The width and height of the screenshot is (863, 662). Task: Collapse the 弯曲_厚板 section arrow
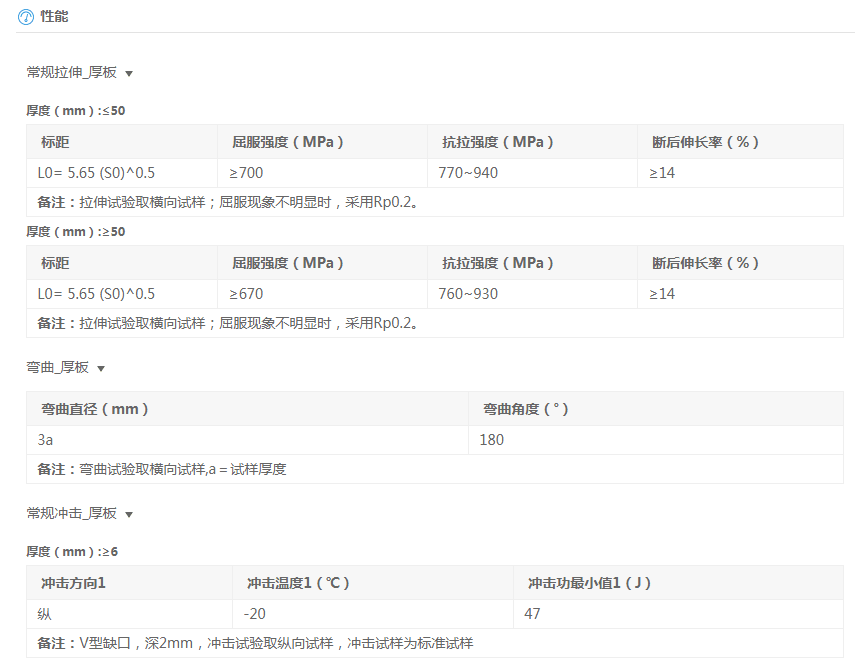(x=101, y=369)
